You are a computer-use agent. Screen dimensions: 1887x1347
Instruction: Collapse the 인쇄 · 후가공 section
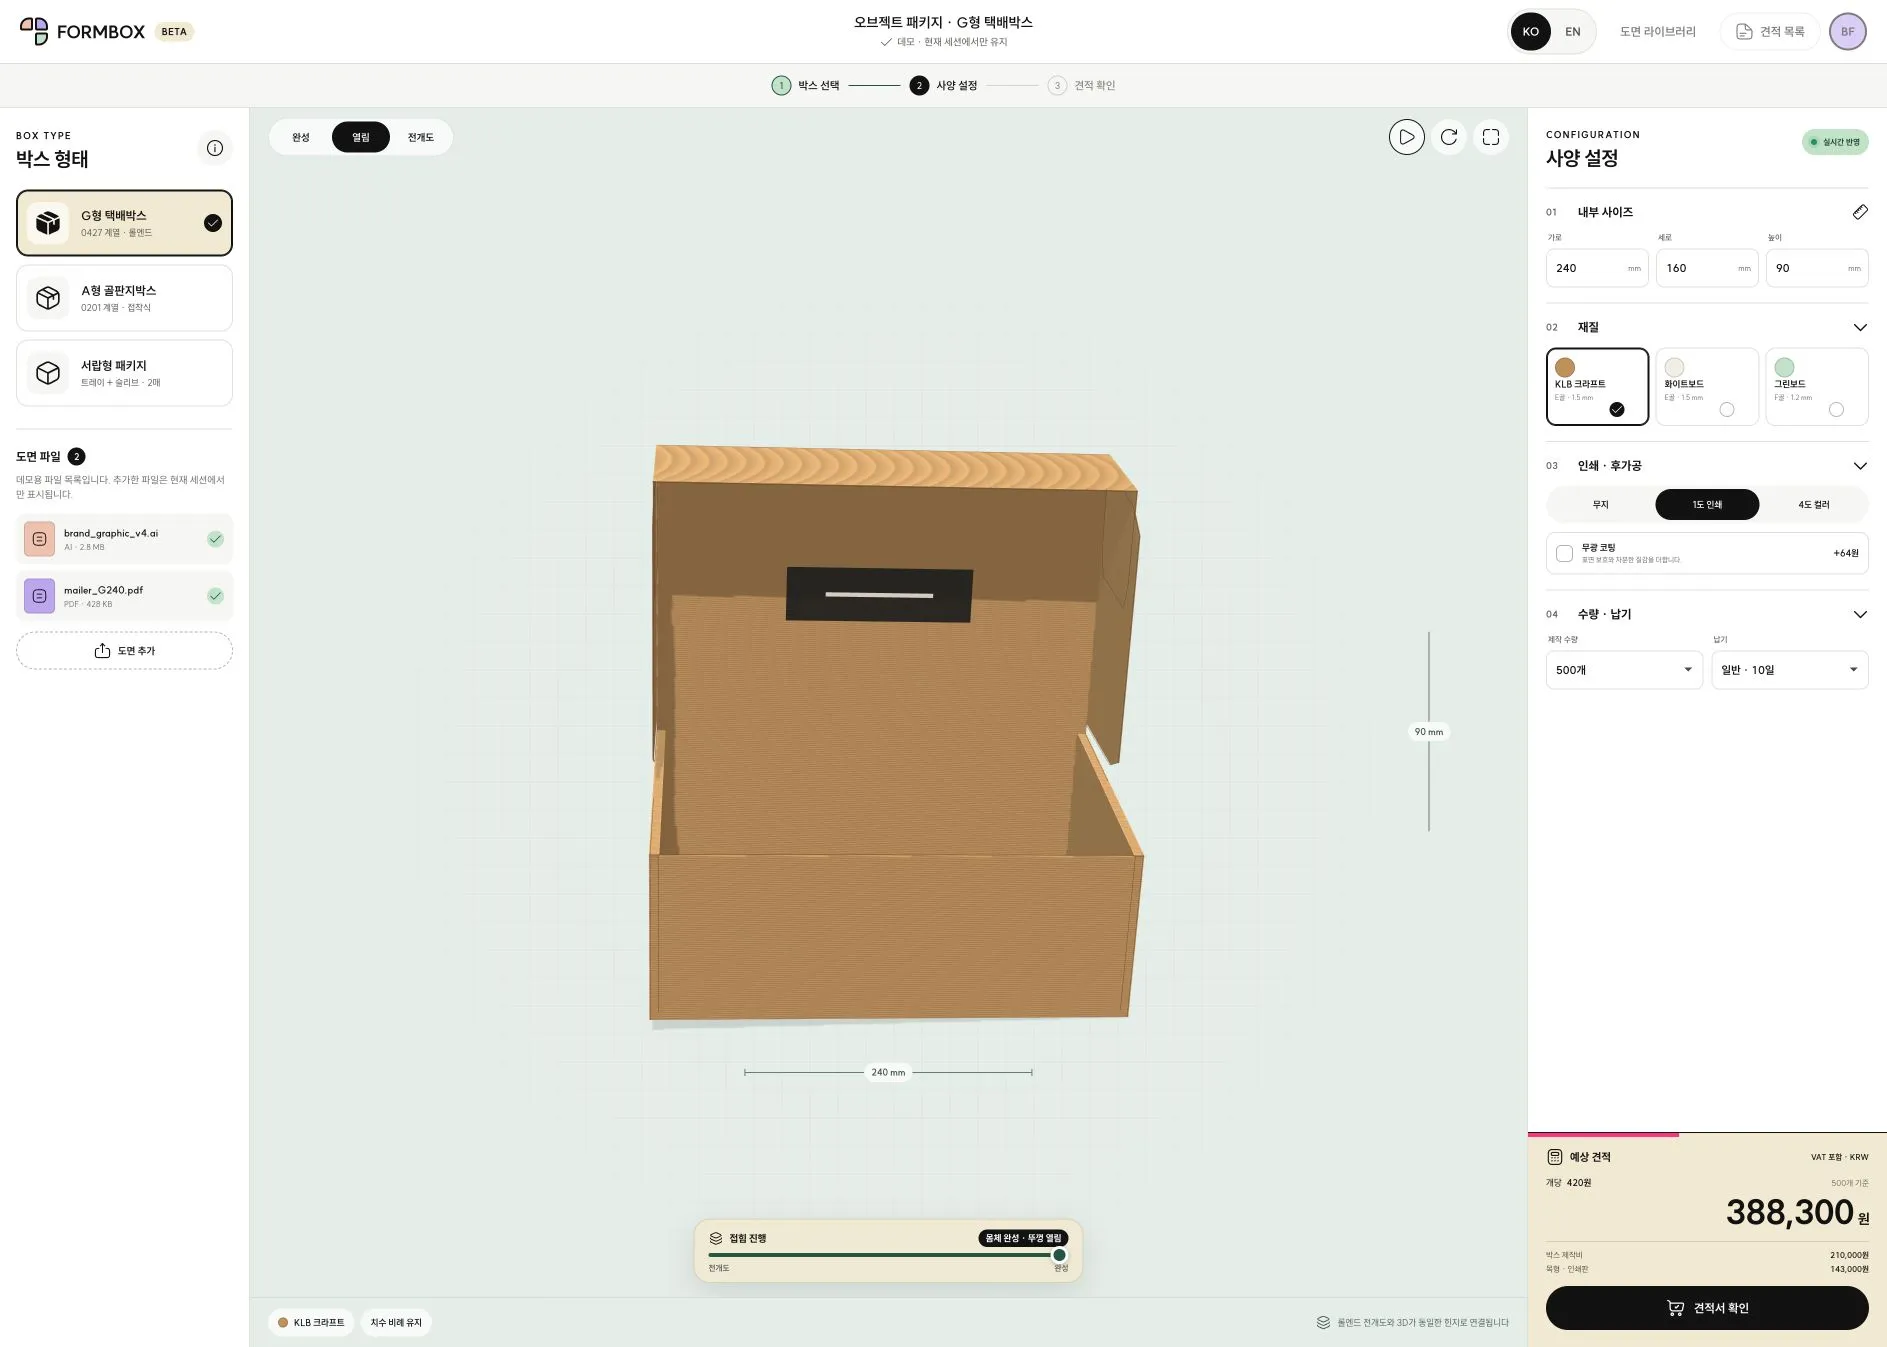coord(1859,466)
